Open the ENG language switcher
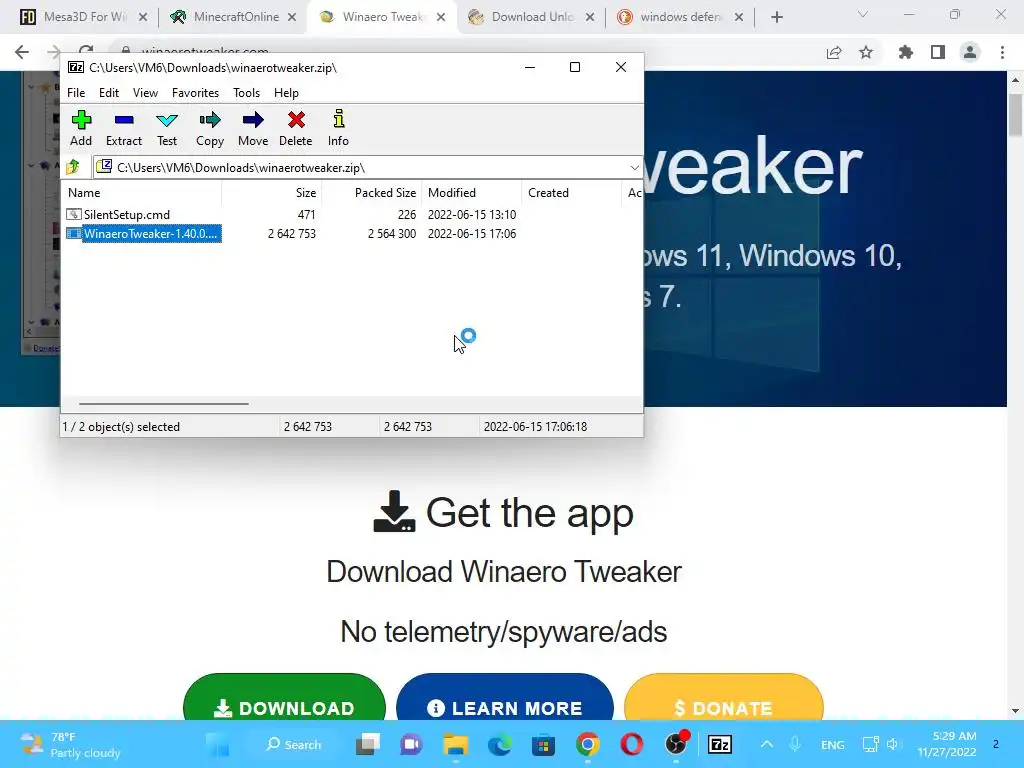 (833, 744)
